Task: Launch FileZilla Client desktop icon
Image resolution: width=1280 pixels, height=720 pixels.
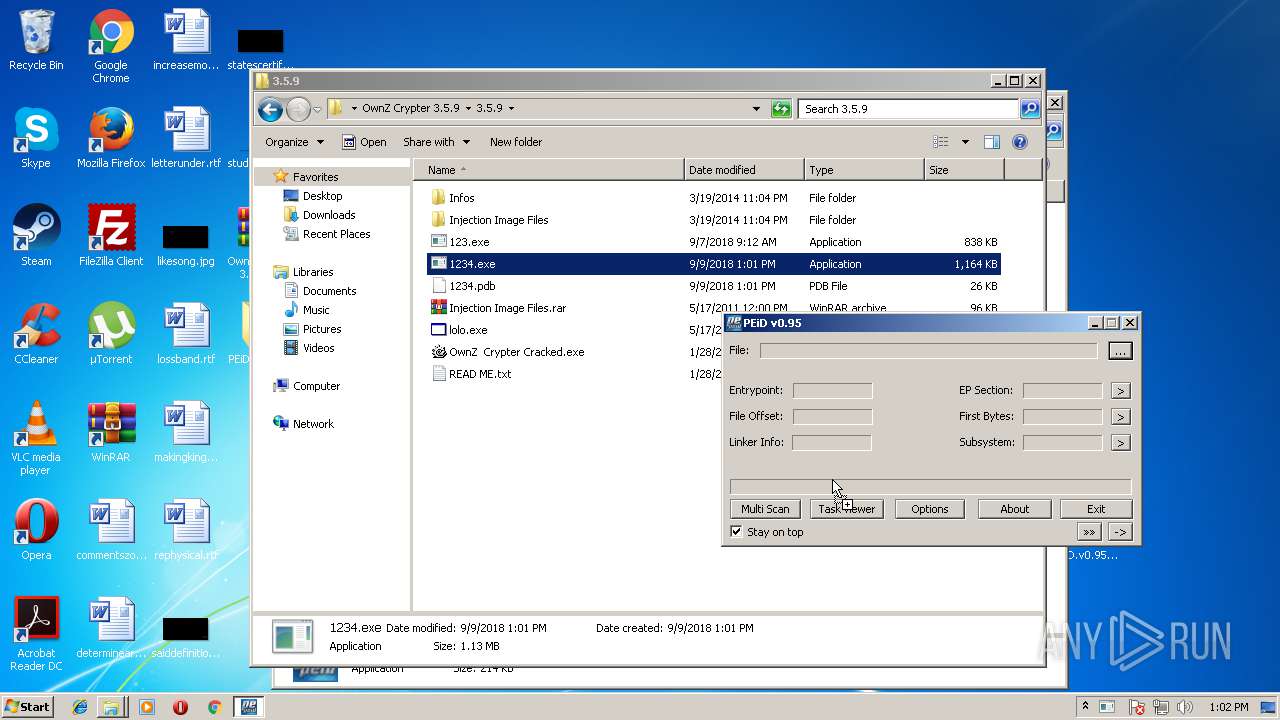Action: [x=111, y=236]
